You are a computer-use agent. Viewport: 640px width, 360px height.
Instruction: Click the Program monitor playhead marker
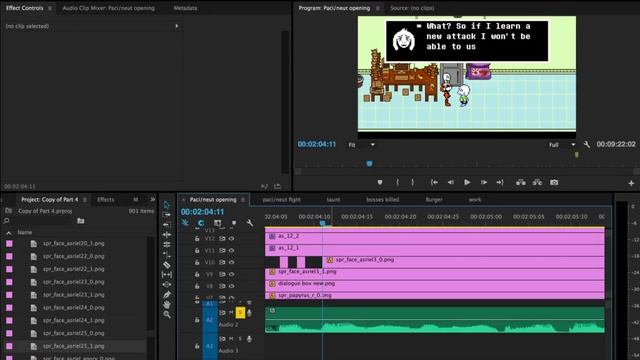click(369, 164)
